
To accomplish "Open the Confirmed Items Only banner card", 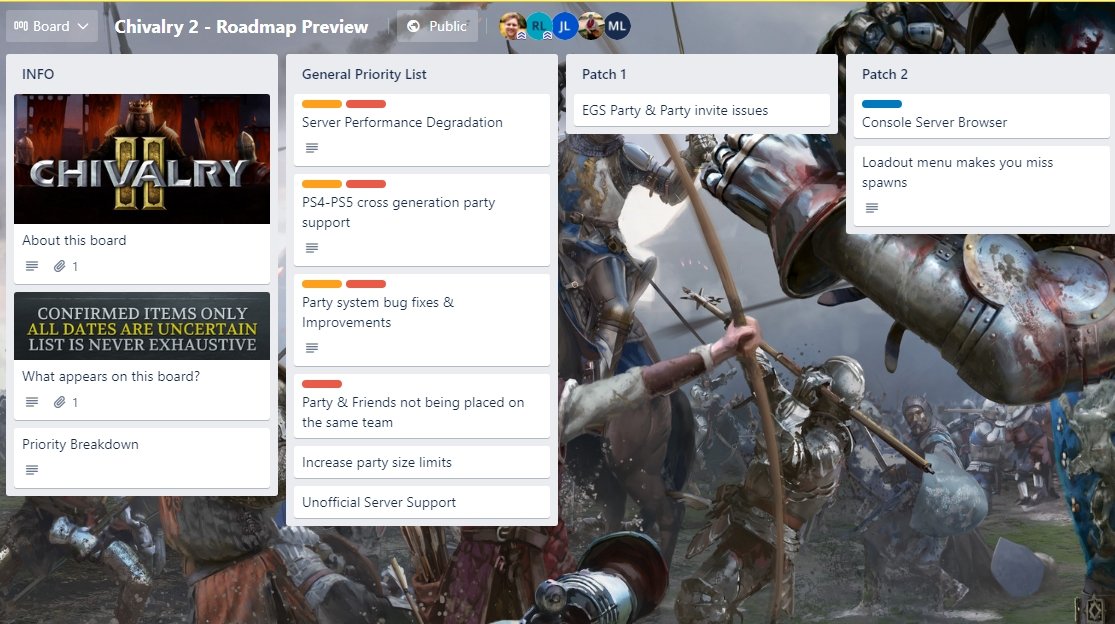I will (x=142, y=326).
